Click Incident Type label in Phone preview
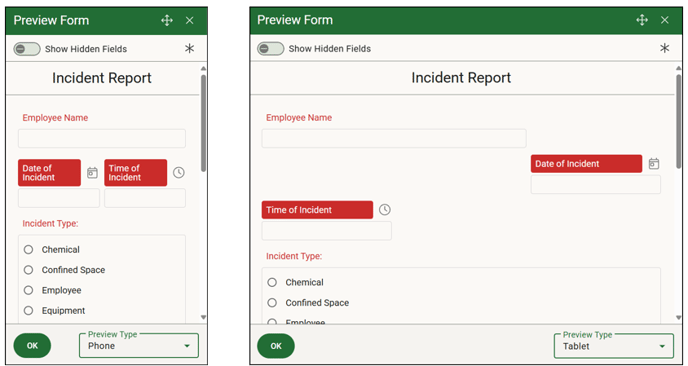The width and height of the screenshot is (688, 366). tap(50, 223)
